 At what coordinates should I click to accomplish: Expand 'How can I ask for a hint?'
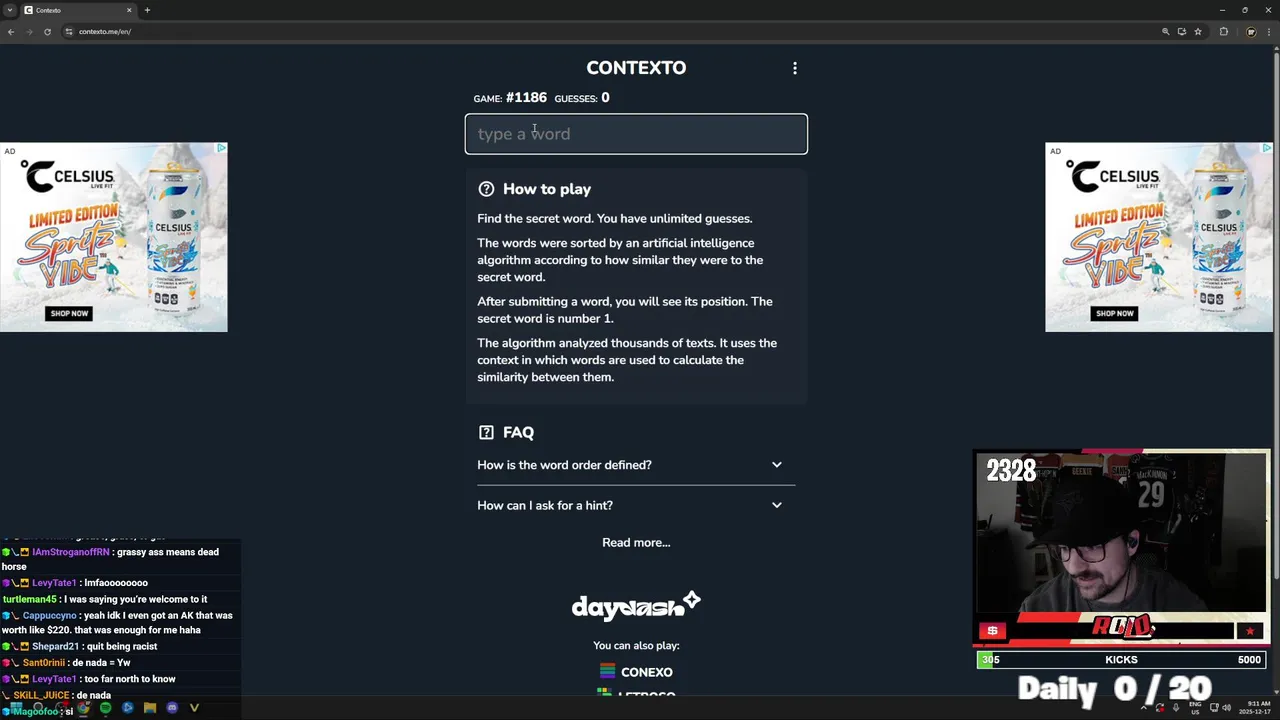pyautogui.click(x=636, y=505)
